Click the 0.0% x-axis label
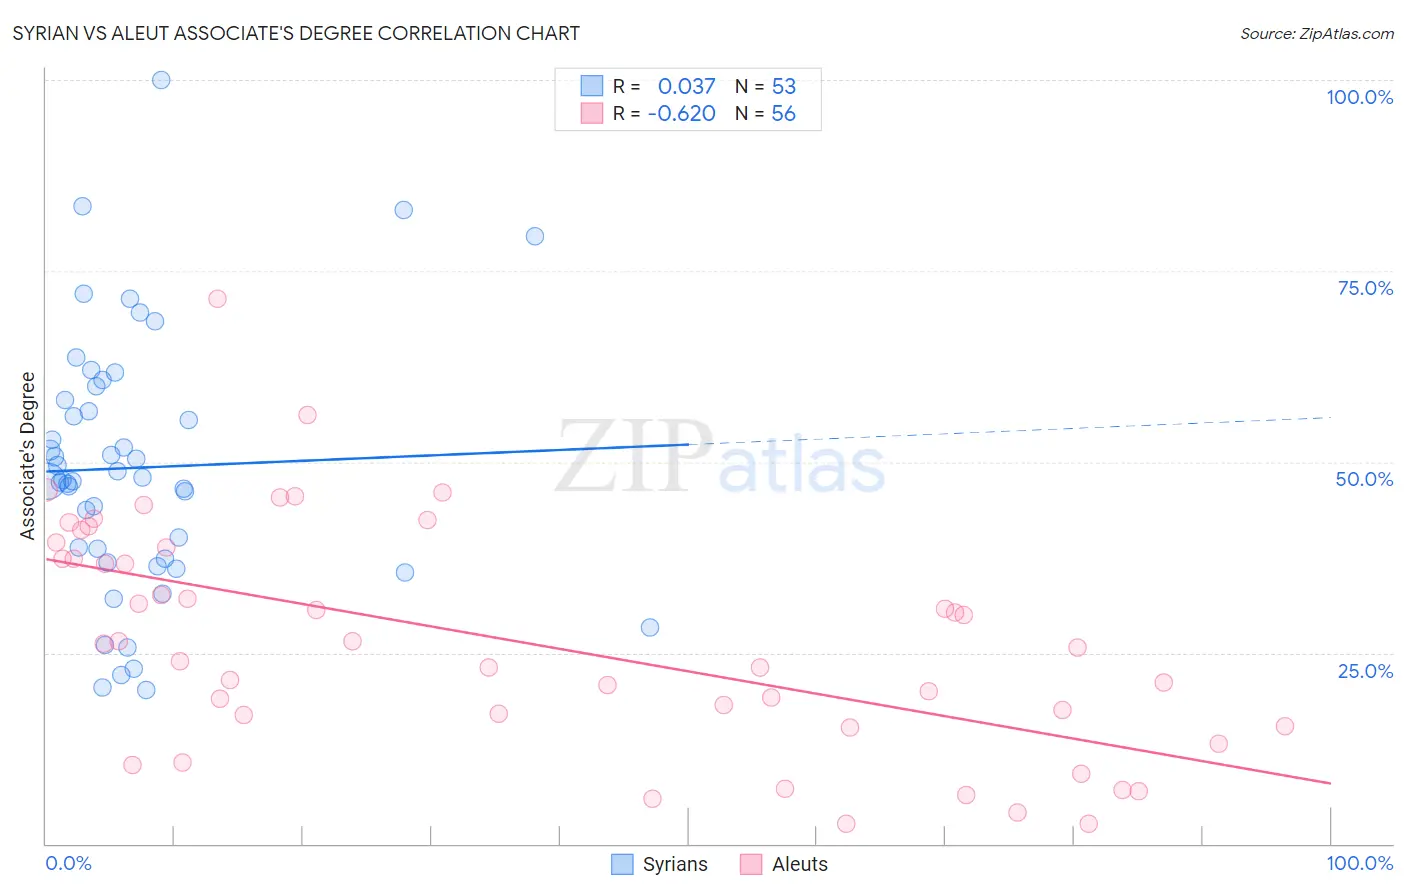The width and height of the screenshot is (1406, 892). [x=68, y=863]
